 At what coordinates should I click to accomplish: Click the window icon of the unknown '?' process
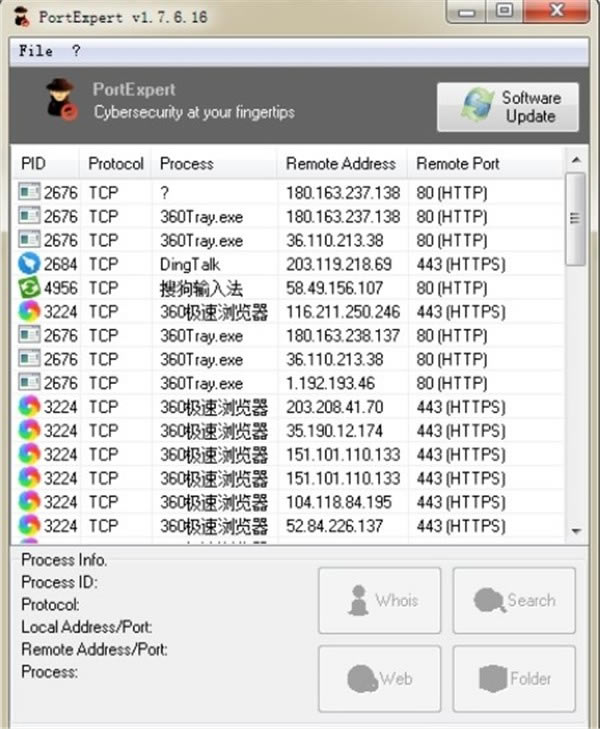[x=29, y=192]
